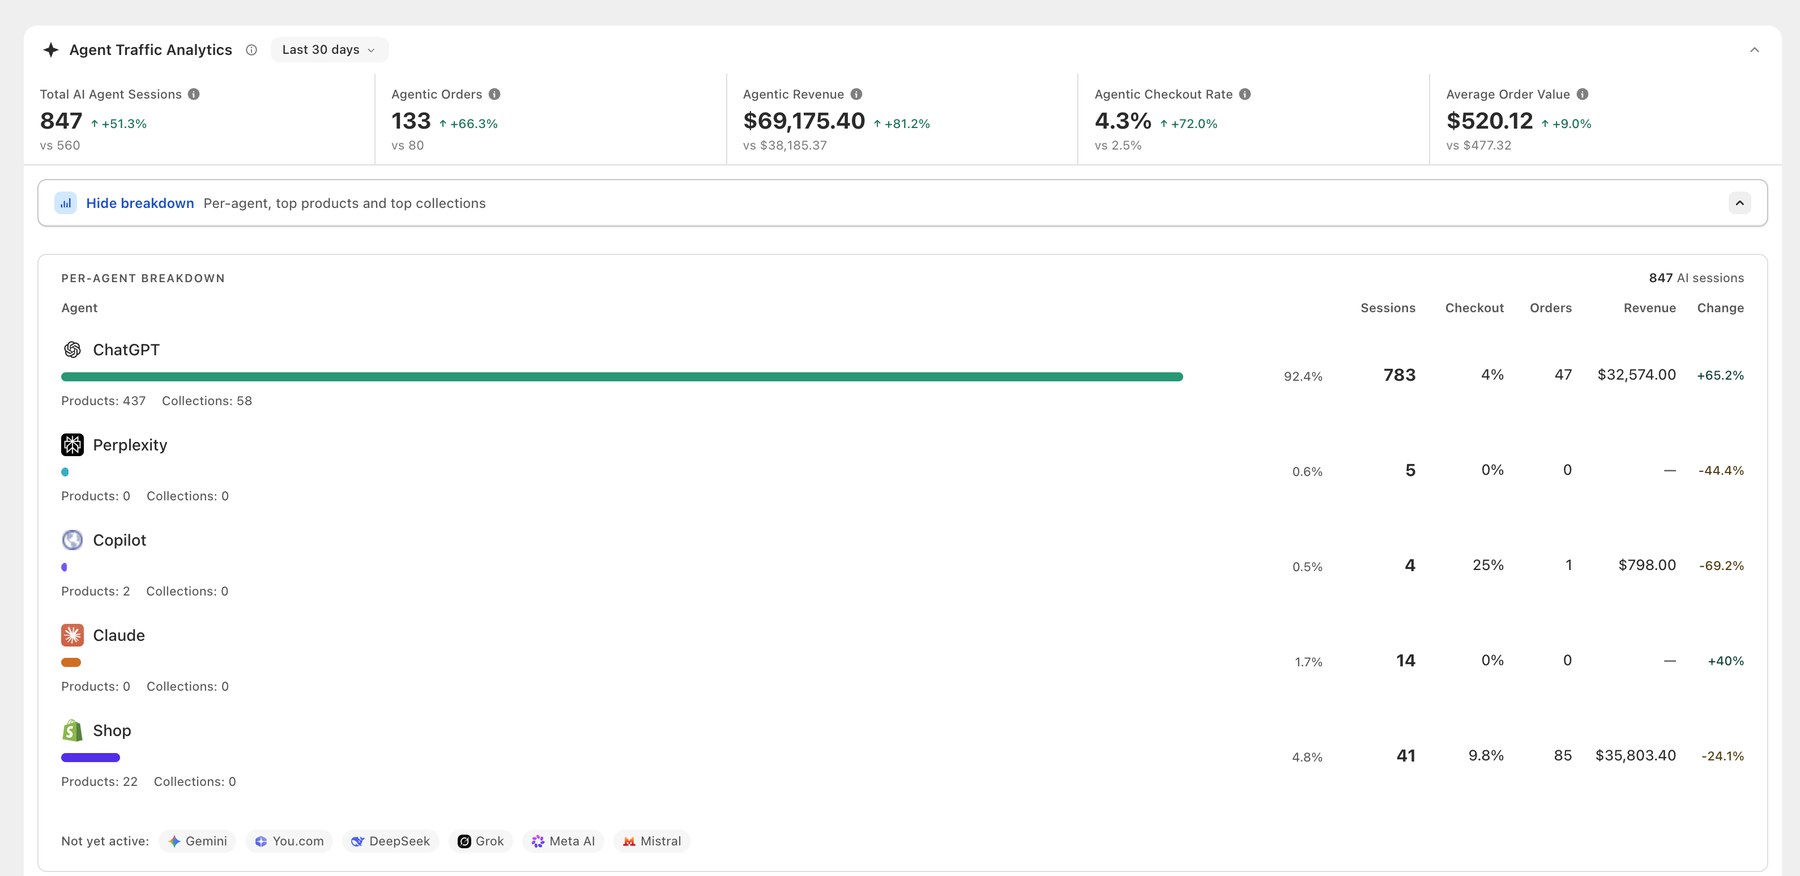Click the Average Order Value $520.12
Image resolution: width=1800 pixels, height=876 pixels.
click(x=1489, y=121)
